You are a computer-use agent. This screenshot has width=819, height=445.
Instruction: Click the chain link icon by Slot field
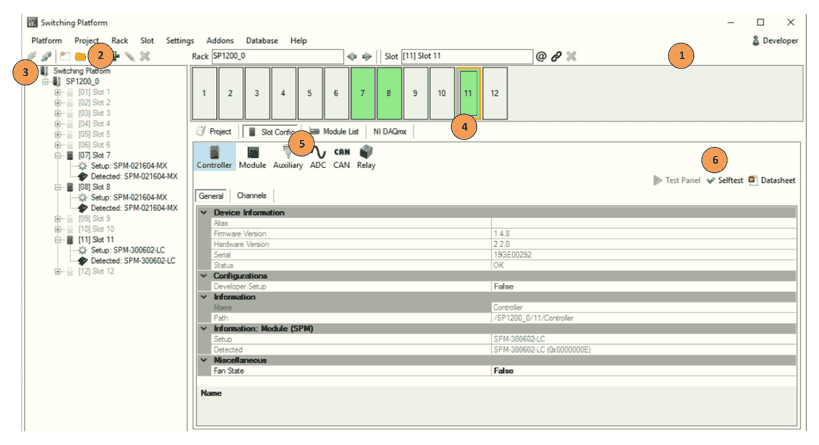(x=556, y=56)
